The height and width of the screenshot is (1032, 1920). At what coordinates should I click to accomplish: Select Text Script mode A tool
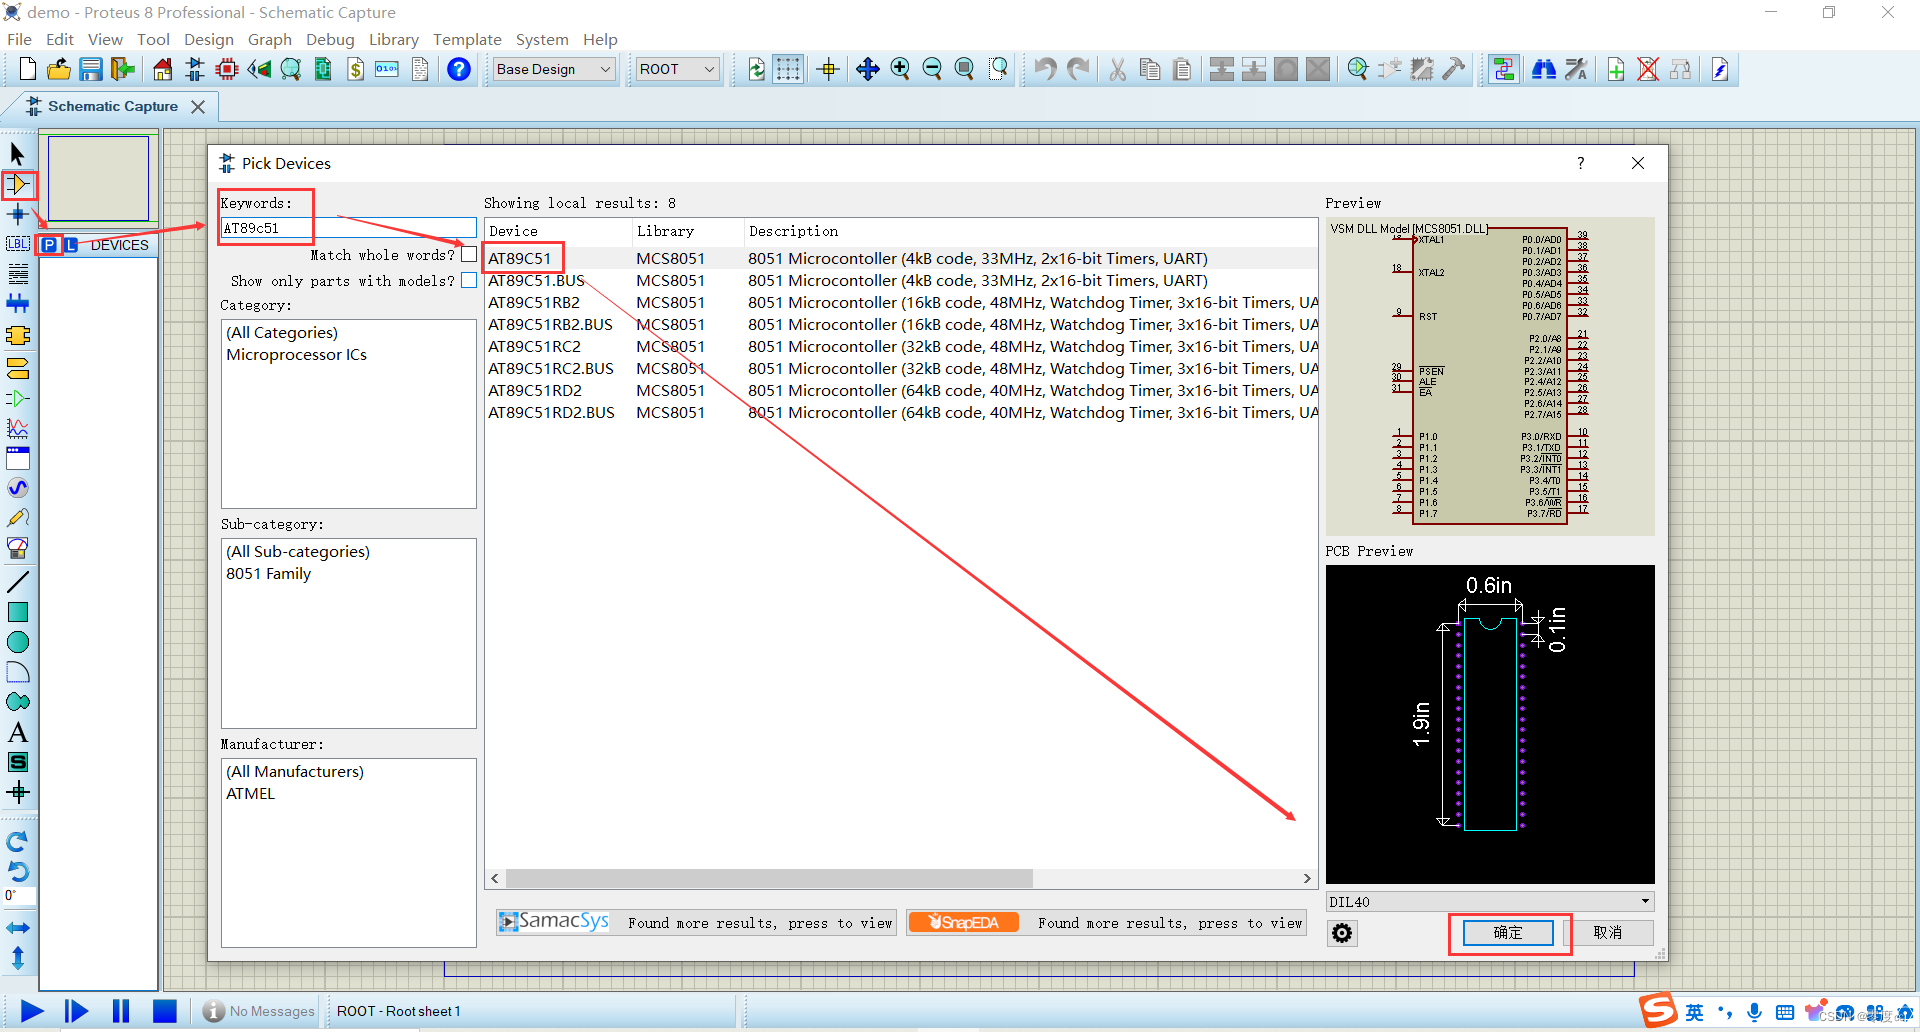(x=18, y=732)
